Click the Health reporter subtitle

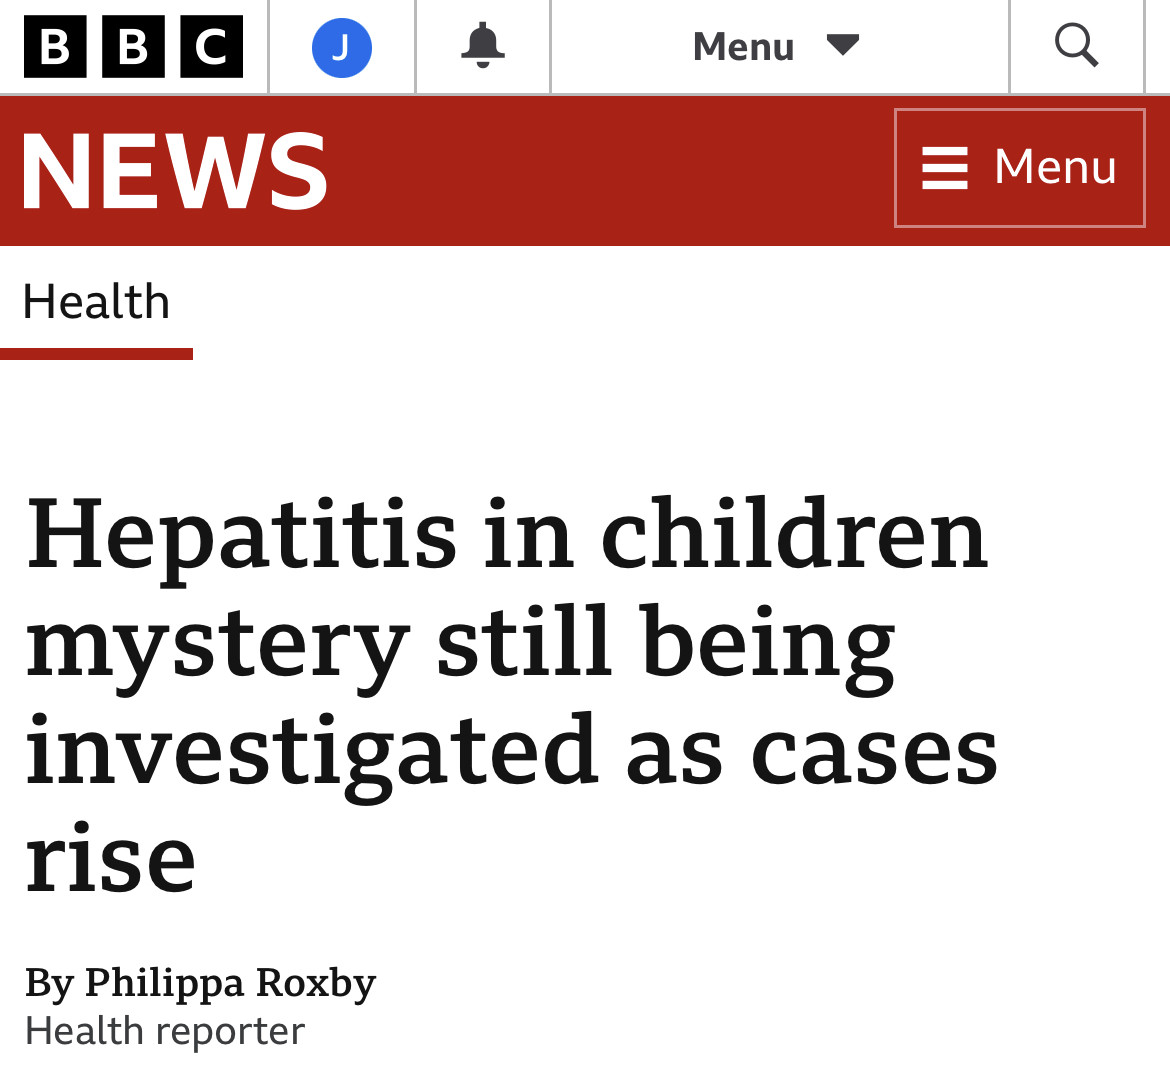tap(165, 1031)
